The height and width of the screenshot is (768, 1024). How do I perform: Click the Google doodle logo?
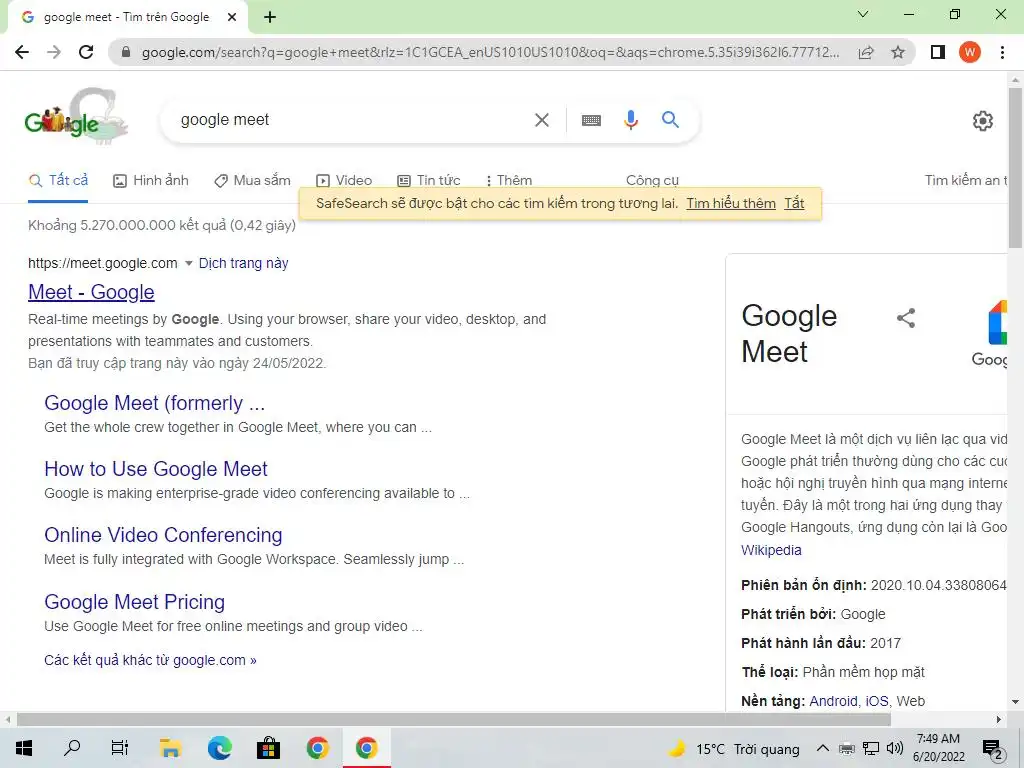[x=76, y=118]
